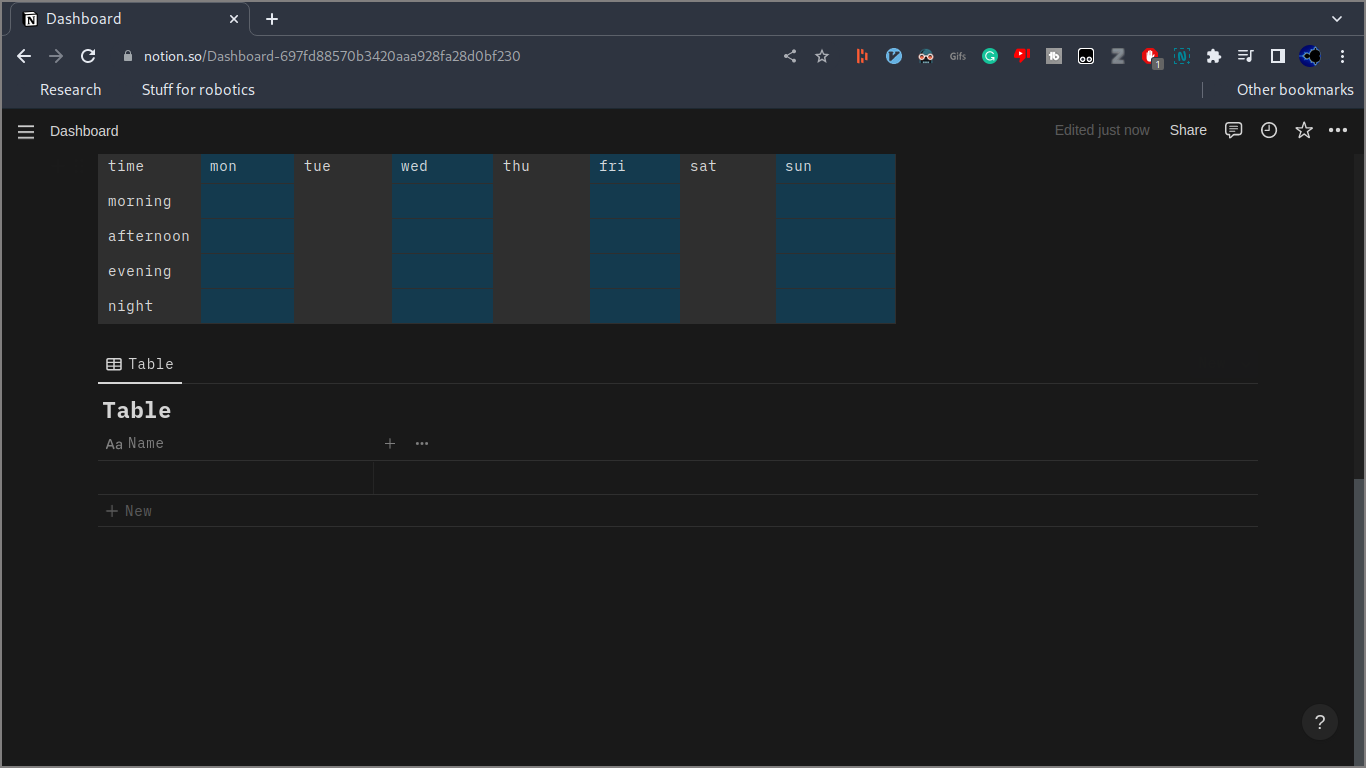Open table column options ellipsis

pyautogui.click(x=422, y=443)
